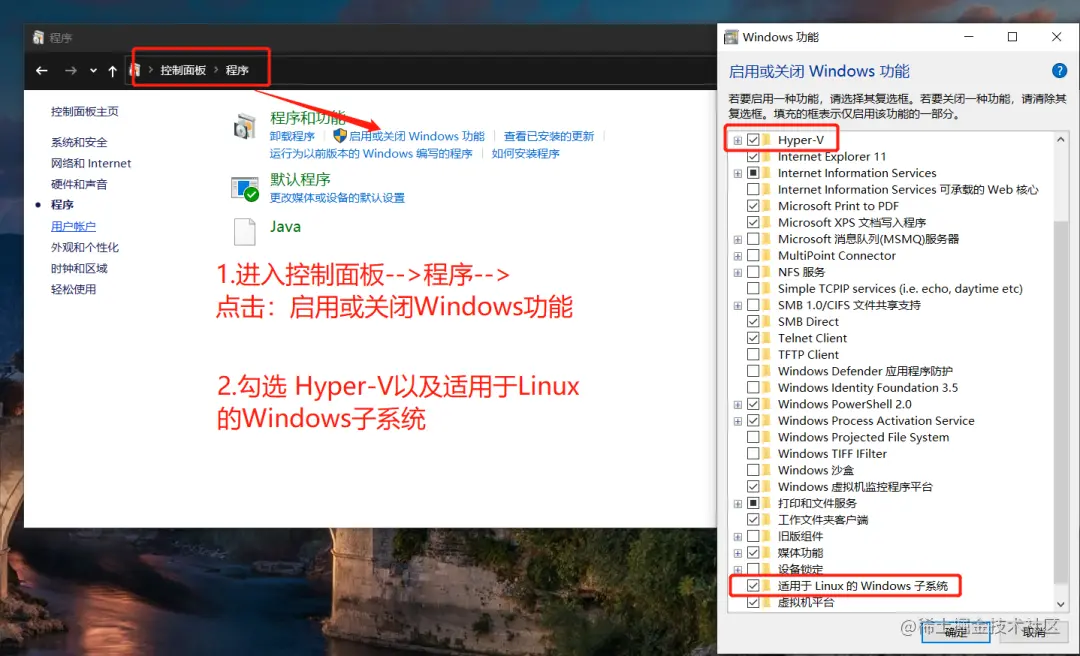This screenshot has height=656, width=1080.
Task: Select 网络和 Internet in the sidebar
Action: tap(91, 163)
